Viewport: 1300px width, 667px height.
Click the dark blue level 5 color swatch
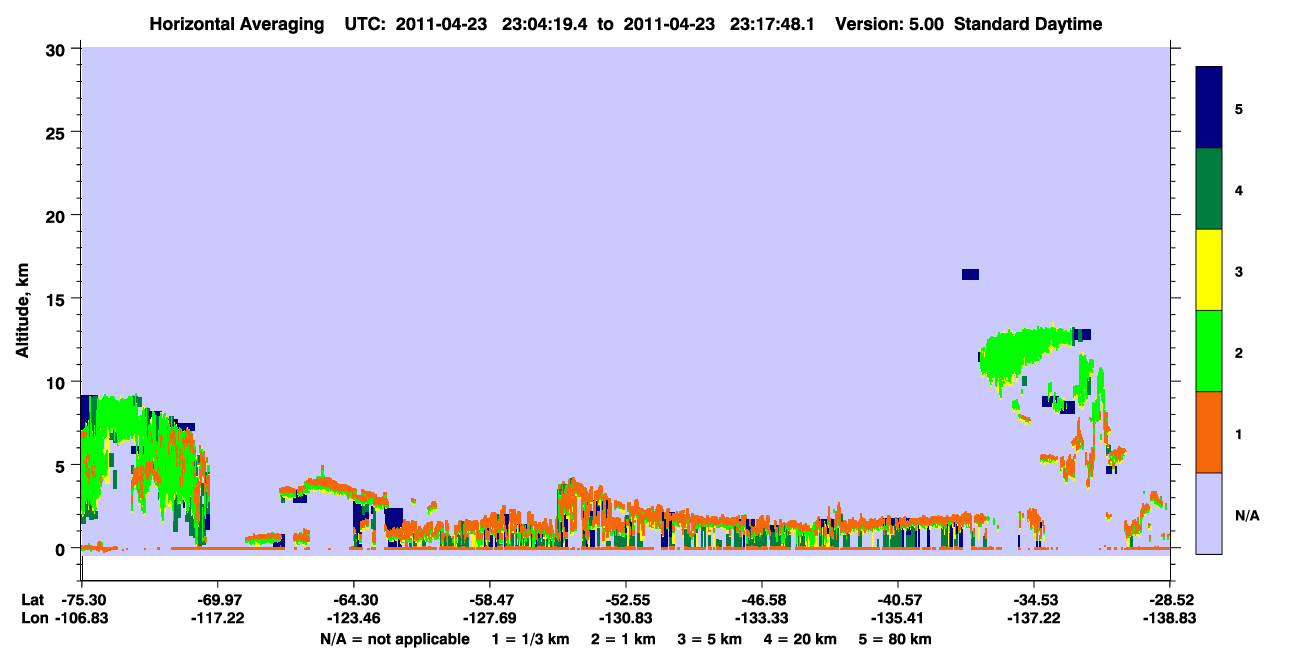(1209, 107)
